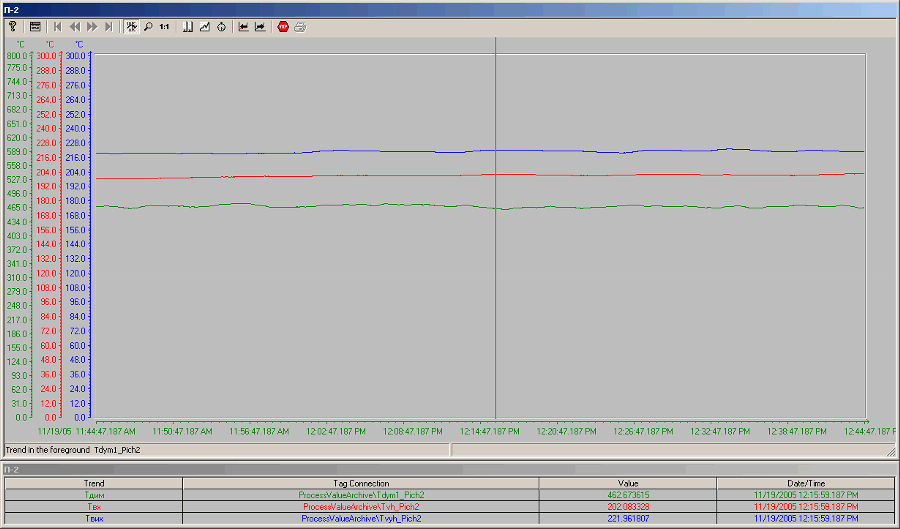The width and height of the screenshot is (900, 529).
Task: Bring previous trend to foreground
Action: coord(243,27)
